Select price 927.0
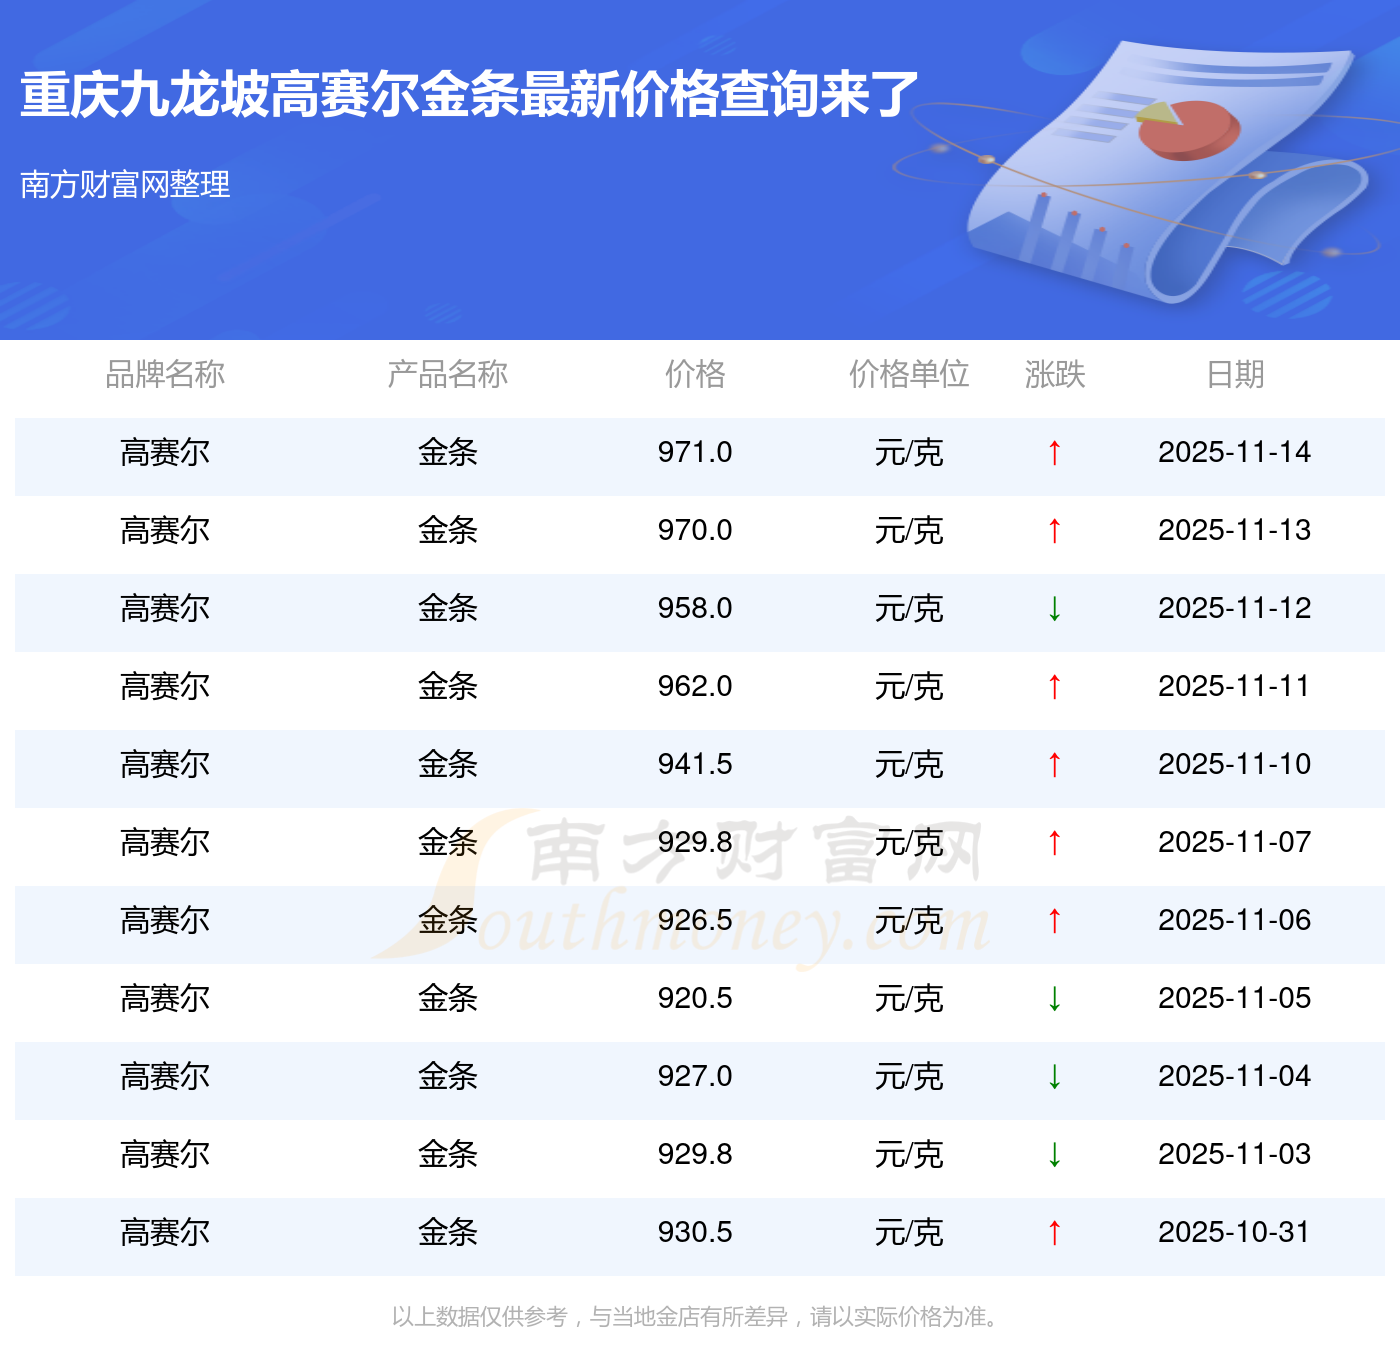The image size is (1400, 1362). point(695,1076)
